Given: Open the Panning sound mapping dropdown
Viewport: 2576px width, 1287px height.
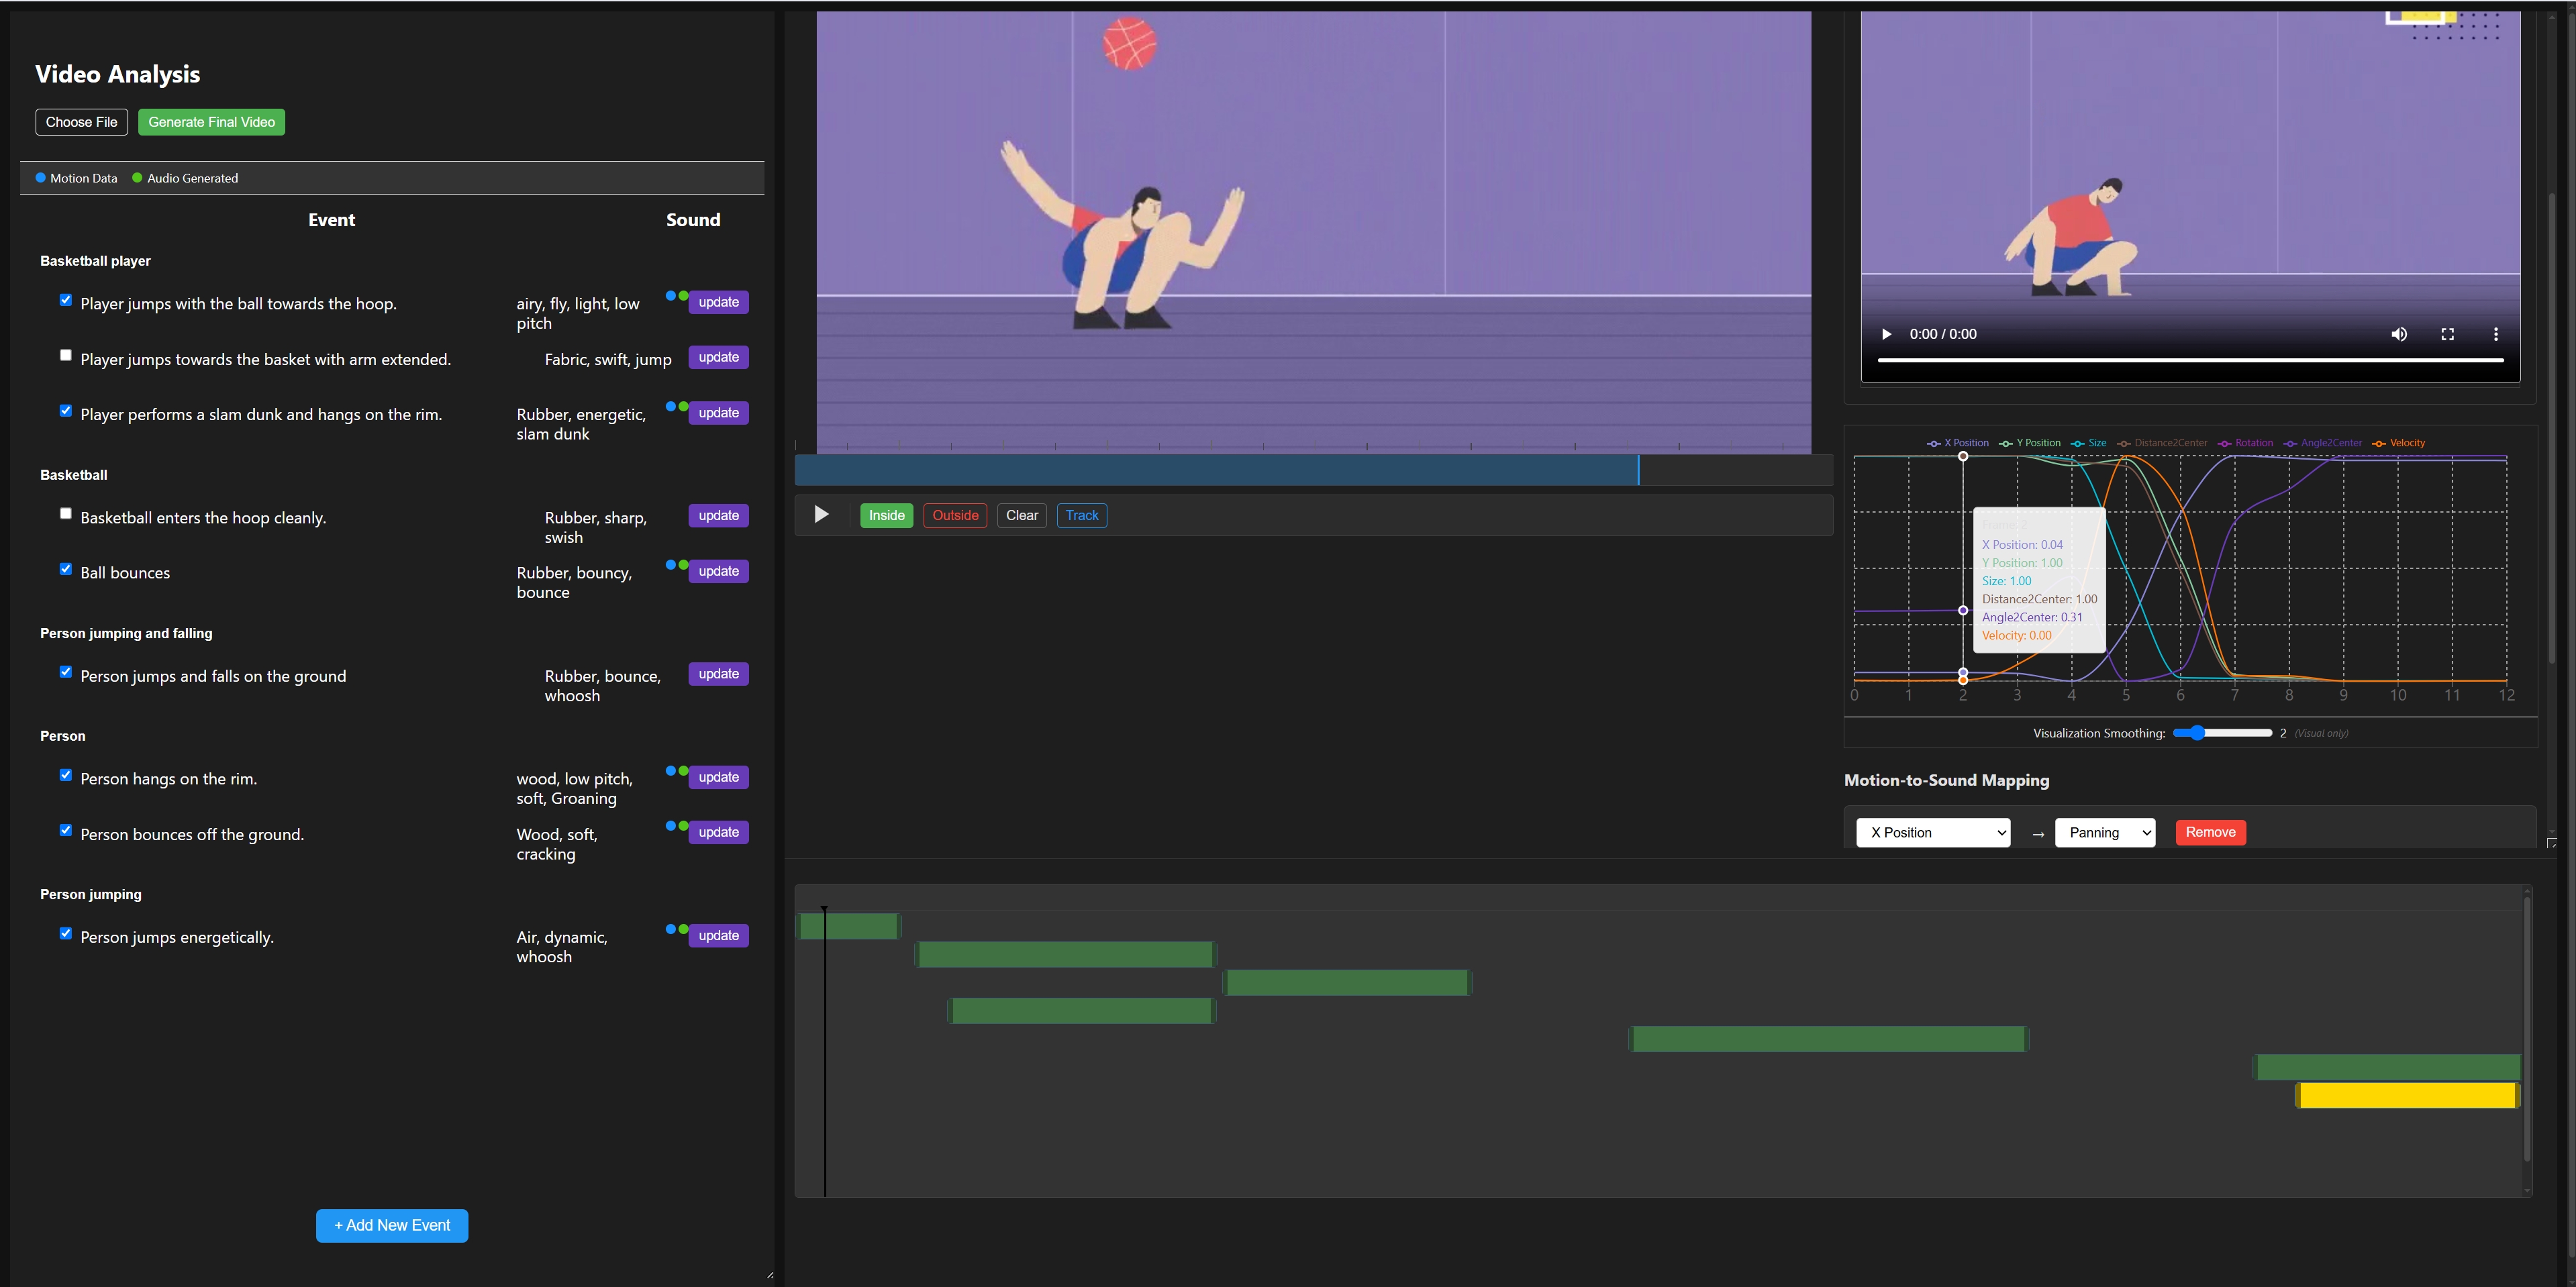Looking at the screenshot, I should 2104,832.
